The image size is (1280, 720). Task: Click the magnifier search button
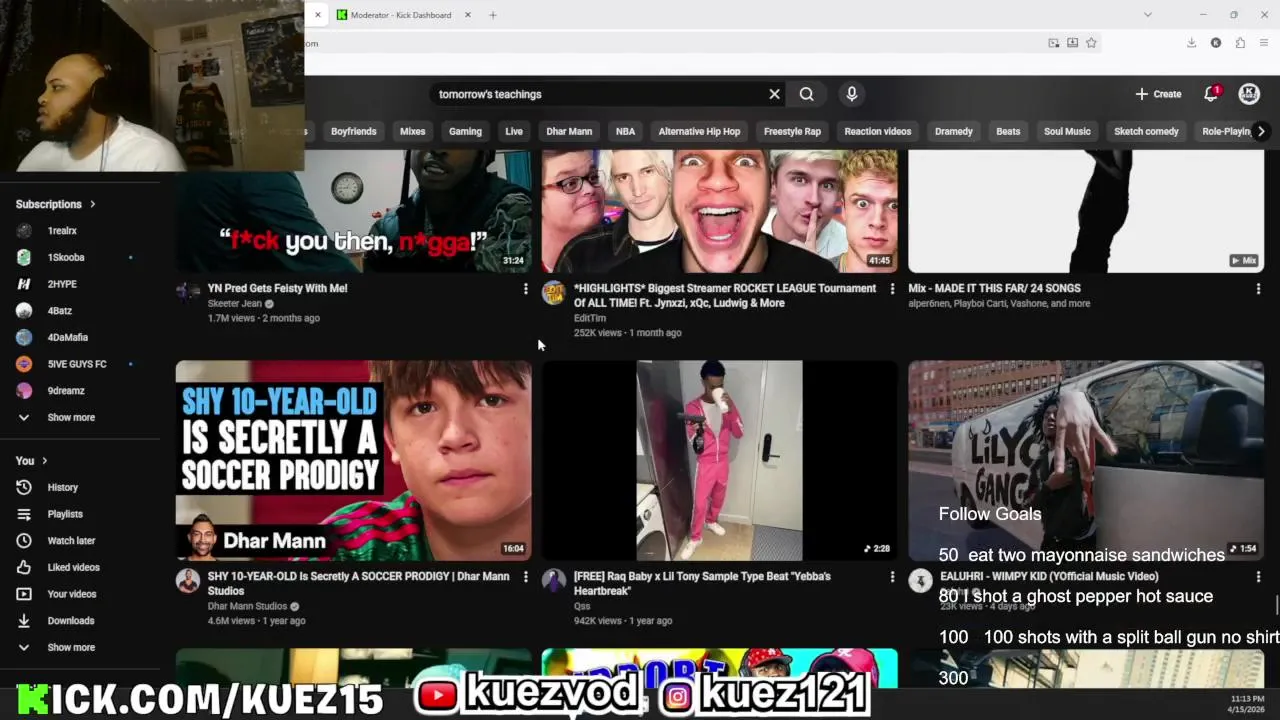click(x=806, y=94)
